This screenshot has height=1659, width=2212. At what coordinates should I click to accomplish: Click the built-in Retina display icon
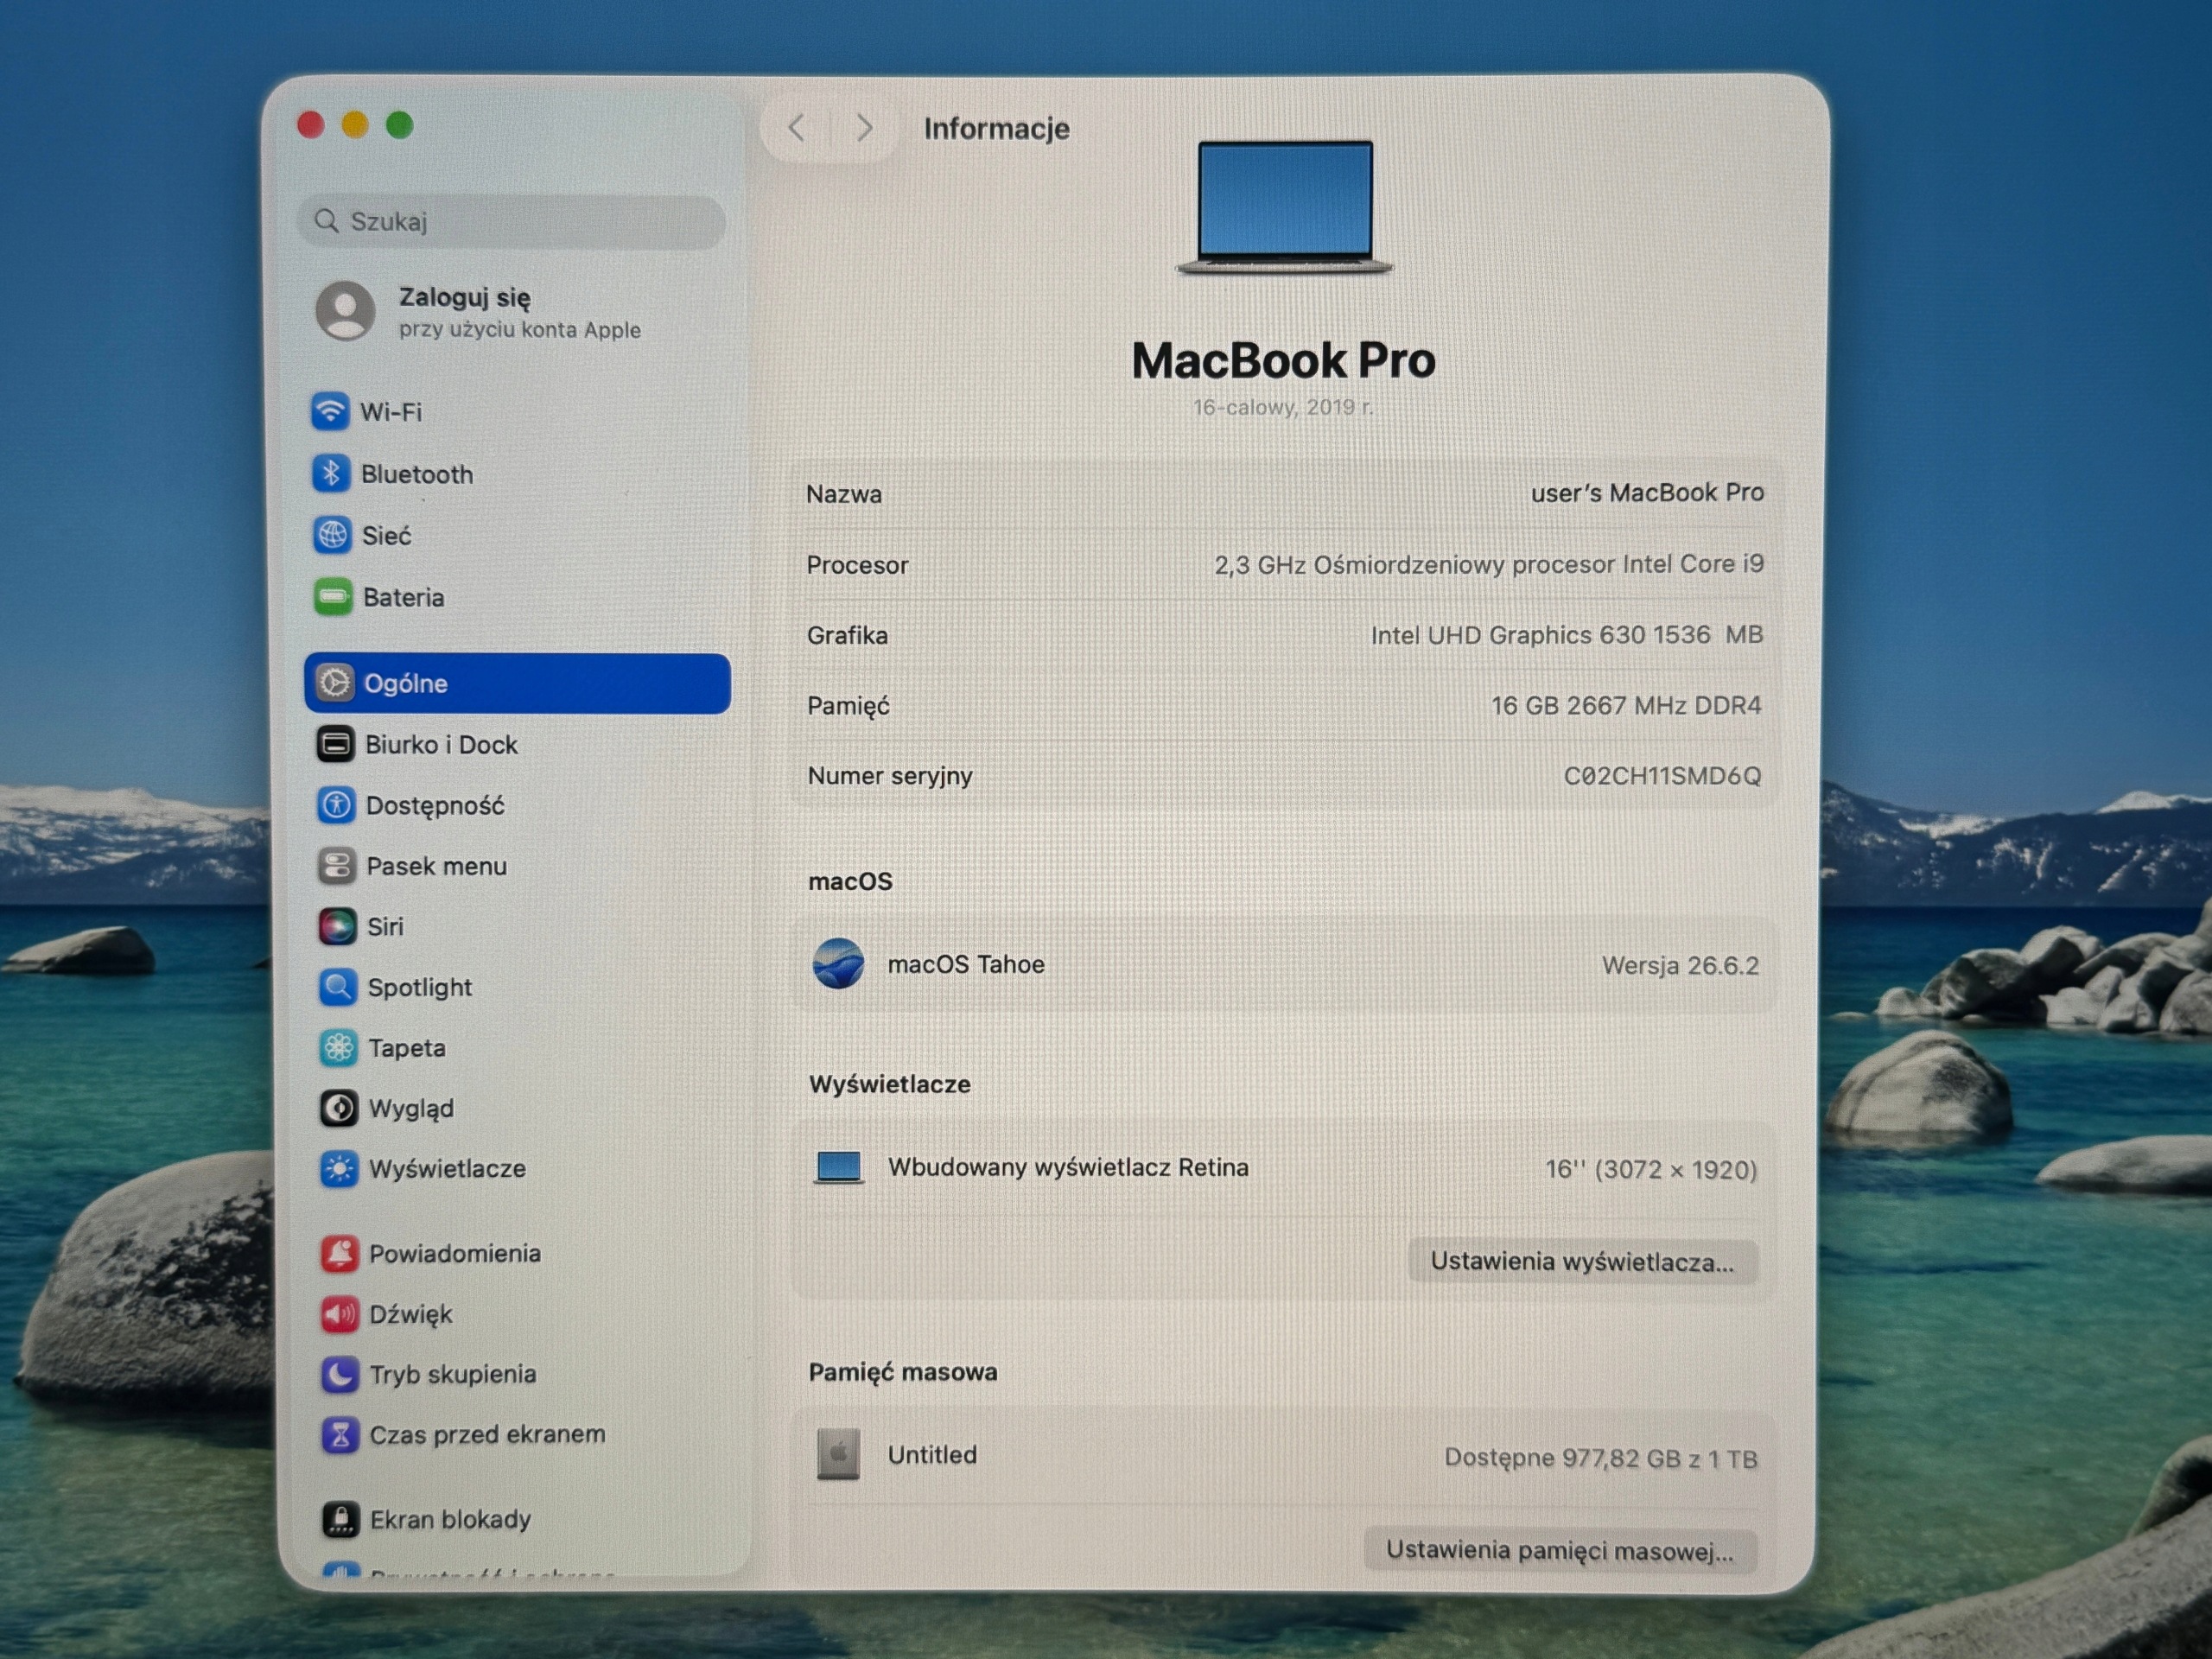coord(838,1167)
